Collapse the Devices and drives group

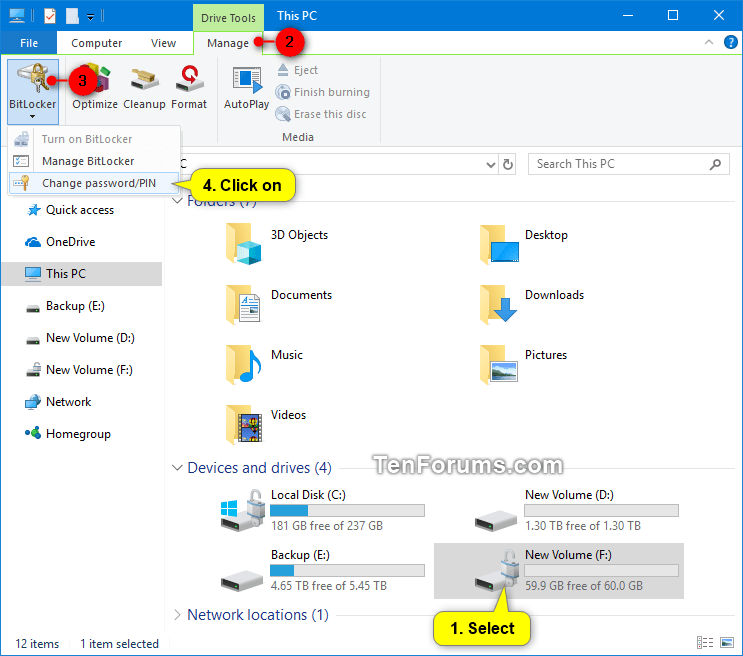click(177, 468)
